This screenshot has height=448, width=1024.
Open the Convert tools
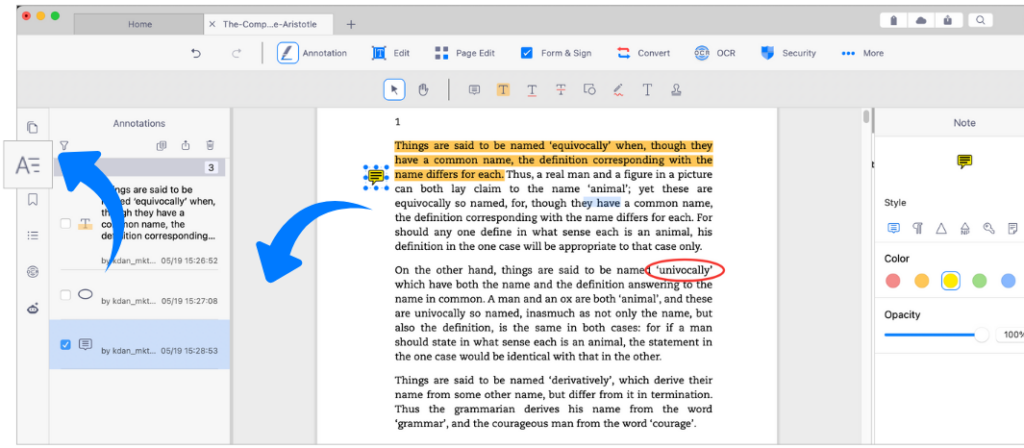click(x=643, y=54)
